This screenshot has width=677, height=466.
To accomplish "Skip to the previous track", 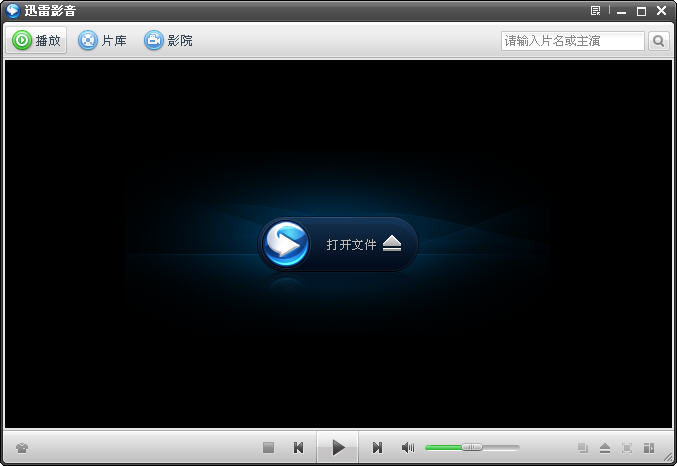I will 298,447.
